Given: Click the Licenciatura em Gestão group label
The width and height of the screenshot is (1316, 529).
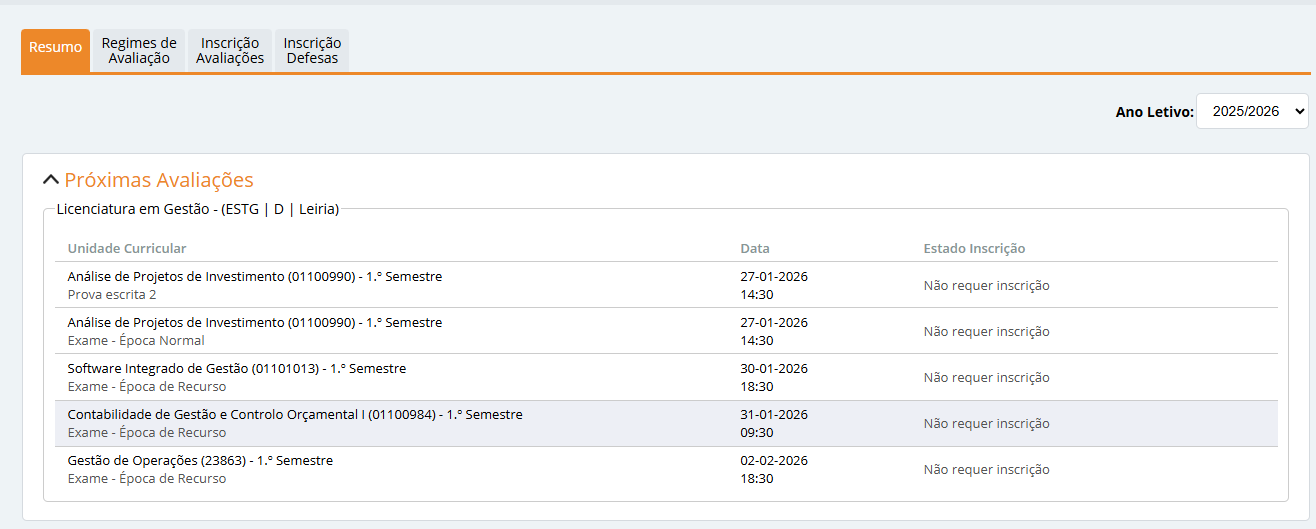Looking at the screenshot, I should [x=198, y=209].
